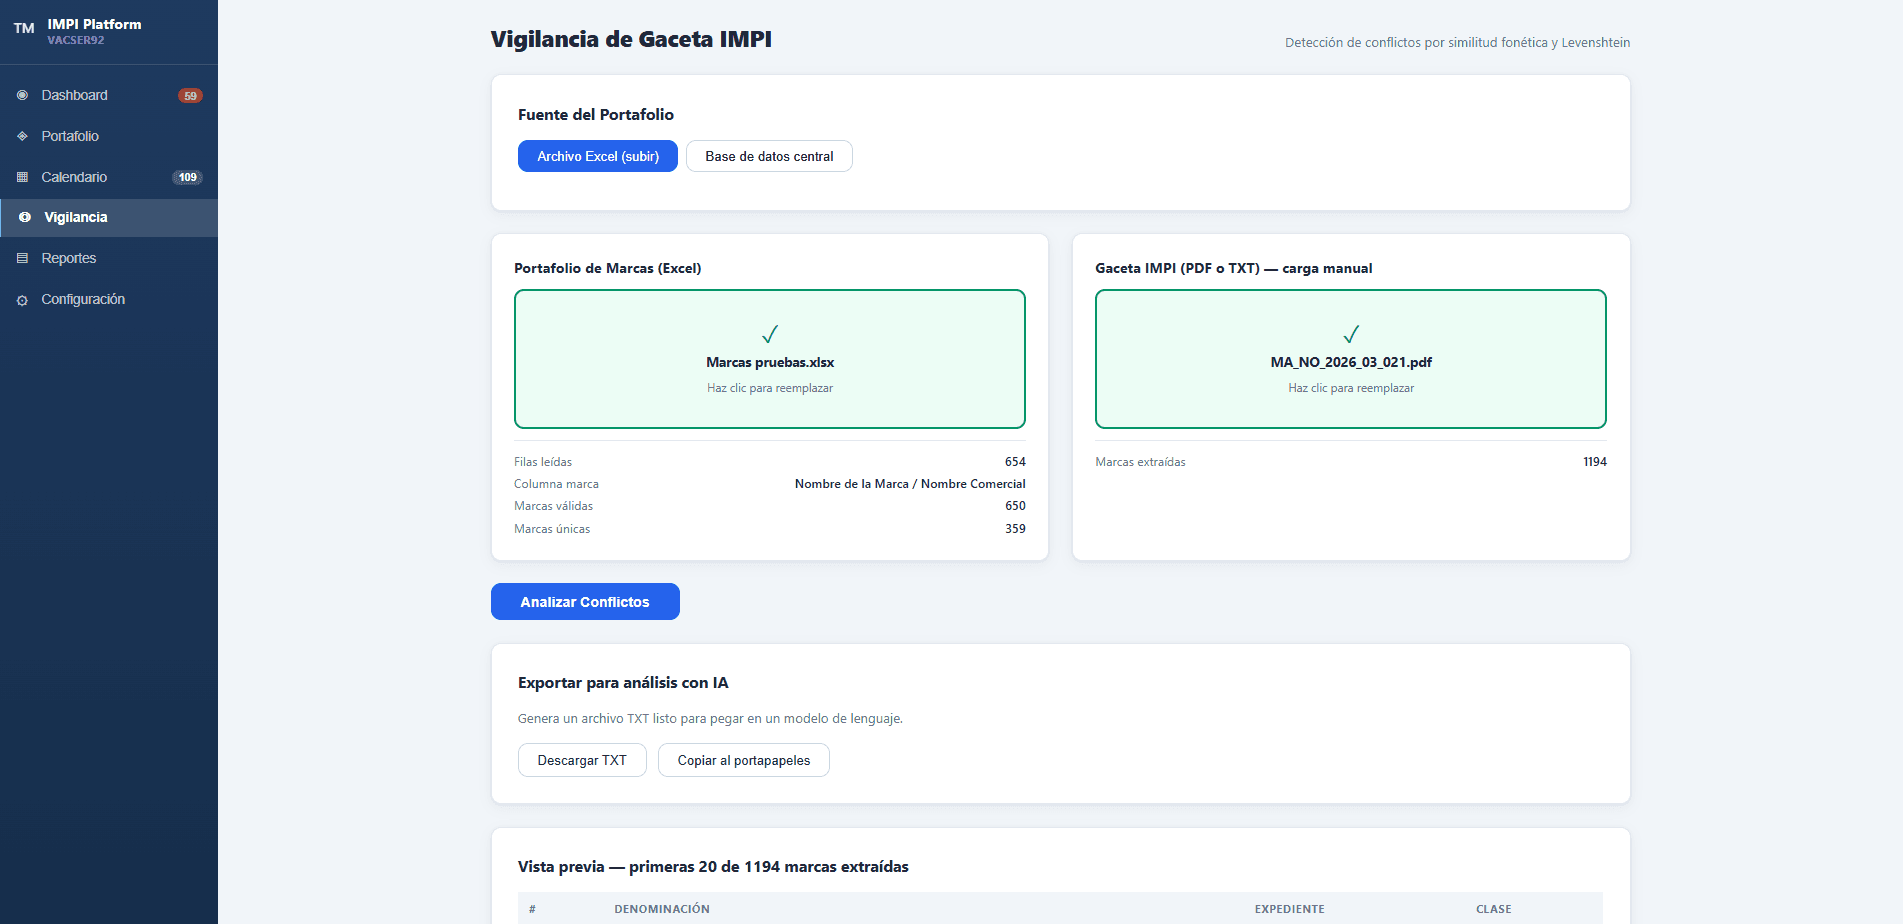Replace the Marcas pruebas.xlsx upload file

(x=770, y=359)
